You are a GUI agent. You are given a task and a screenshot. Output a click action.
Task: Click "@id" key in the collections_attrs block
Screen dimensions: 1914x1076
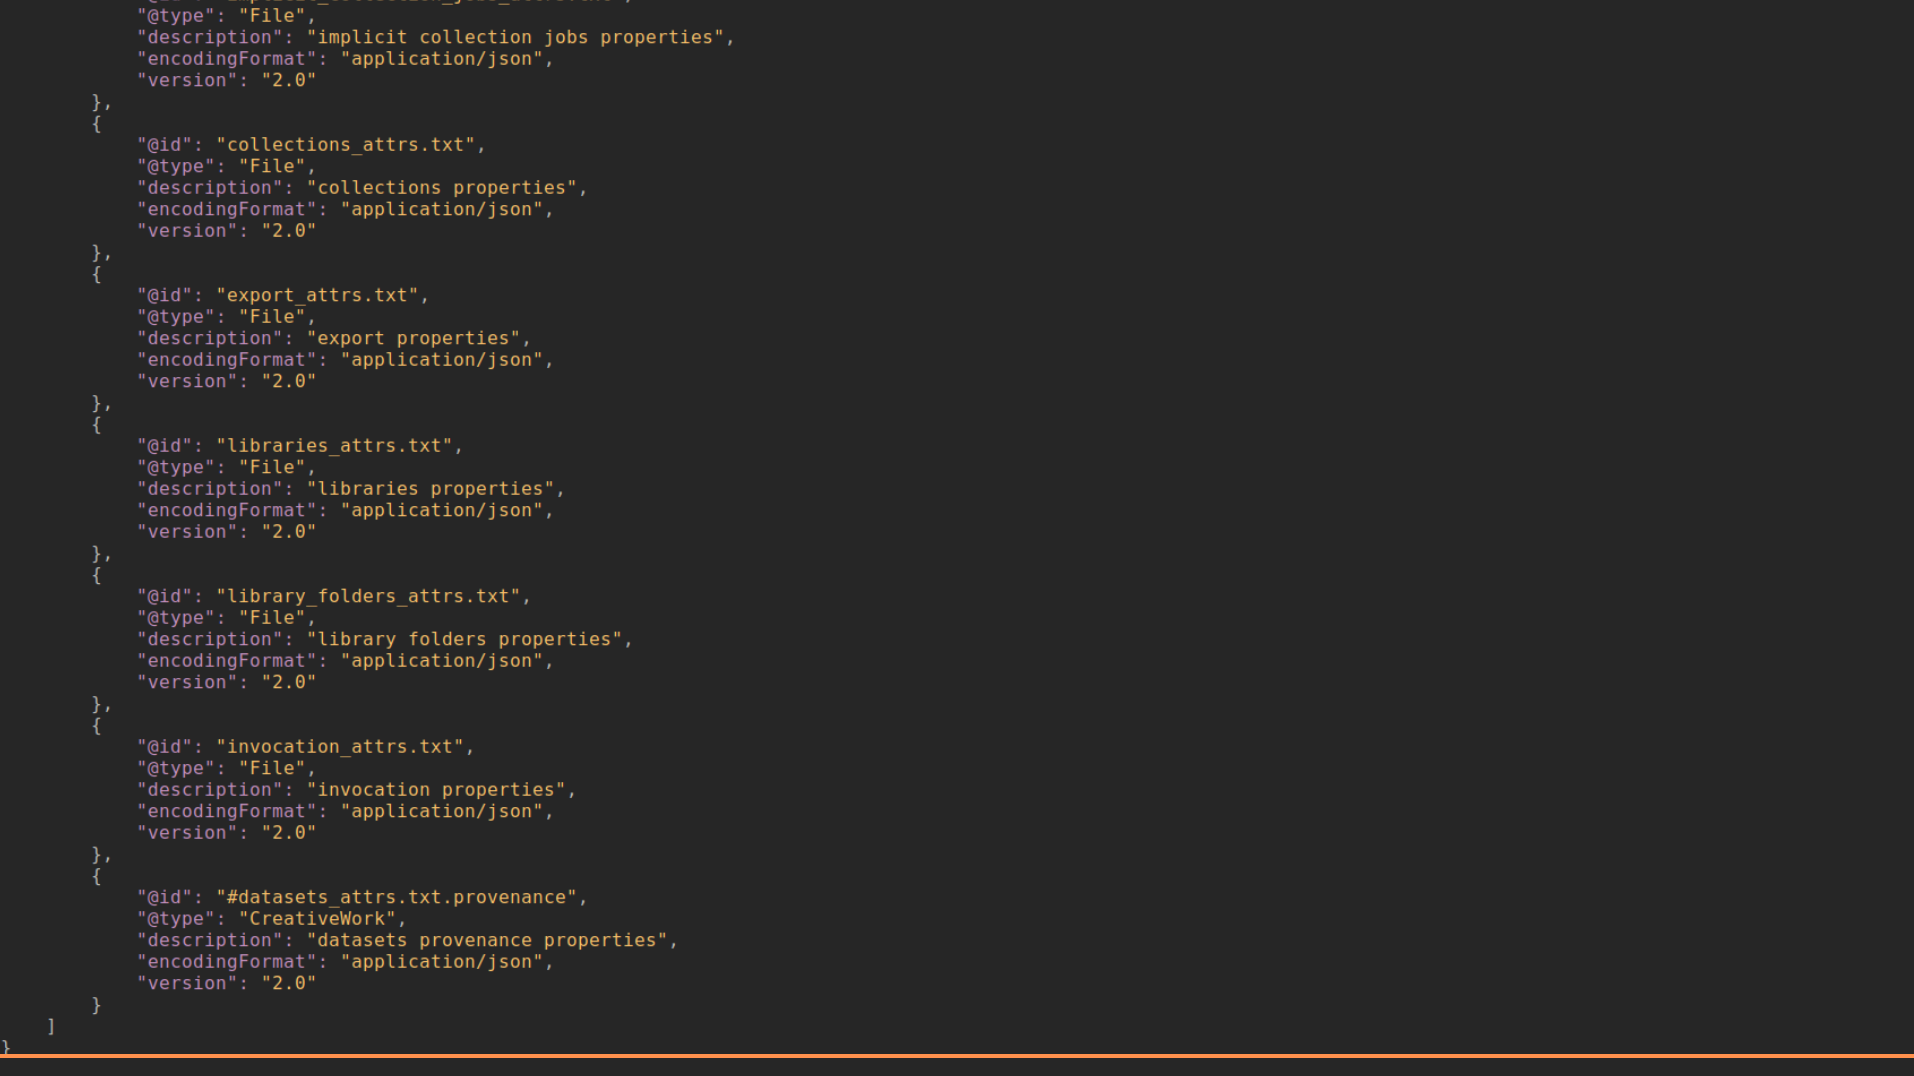pos(165,145)
